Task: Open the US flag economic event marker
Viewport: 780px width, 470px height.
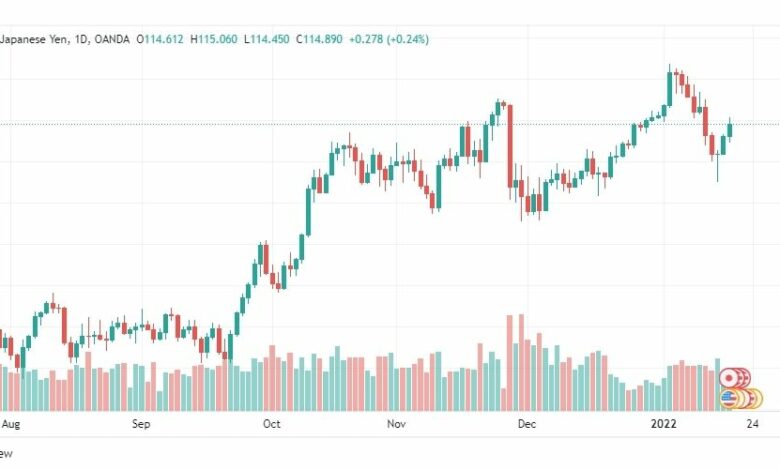Action: [729, 398]
